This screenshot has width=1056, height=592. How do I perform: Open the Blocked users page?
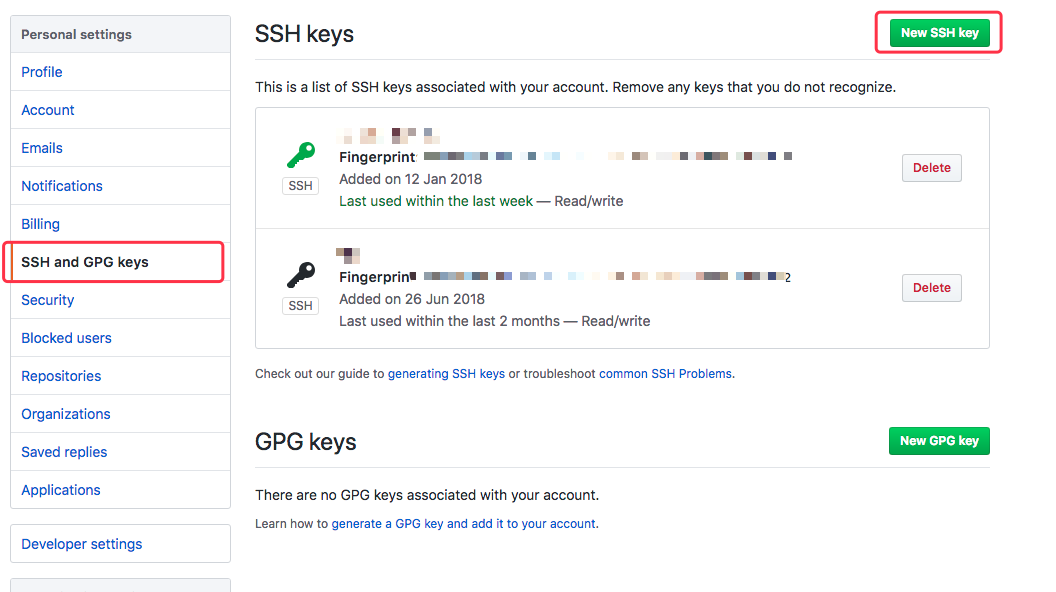(66, 338)
